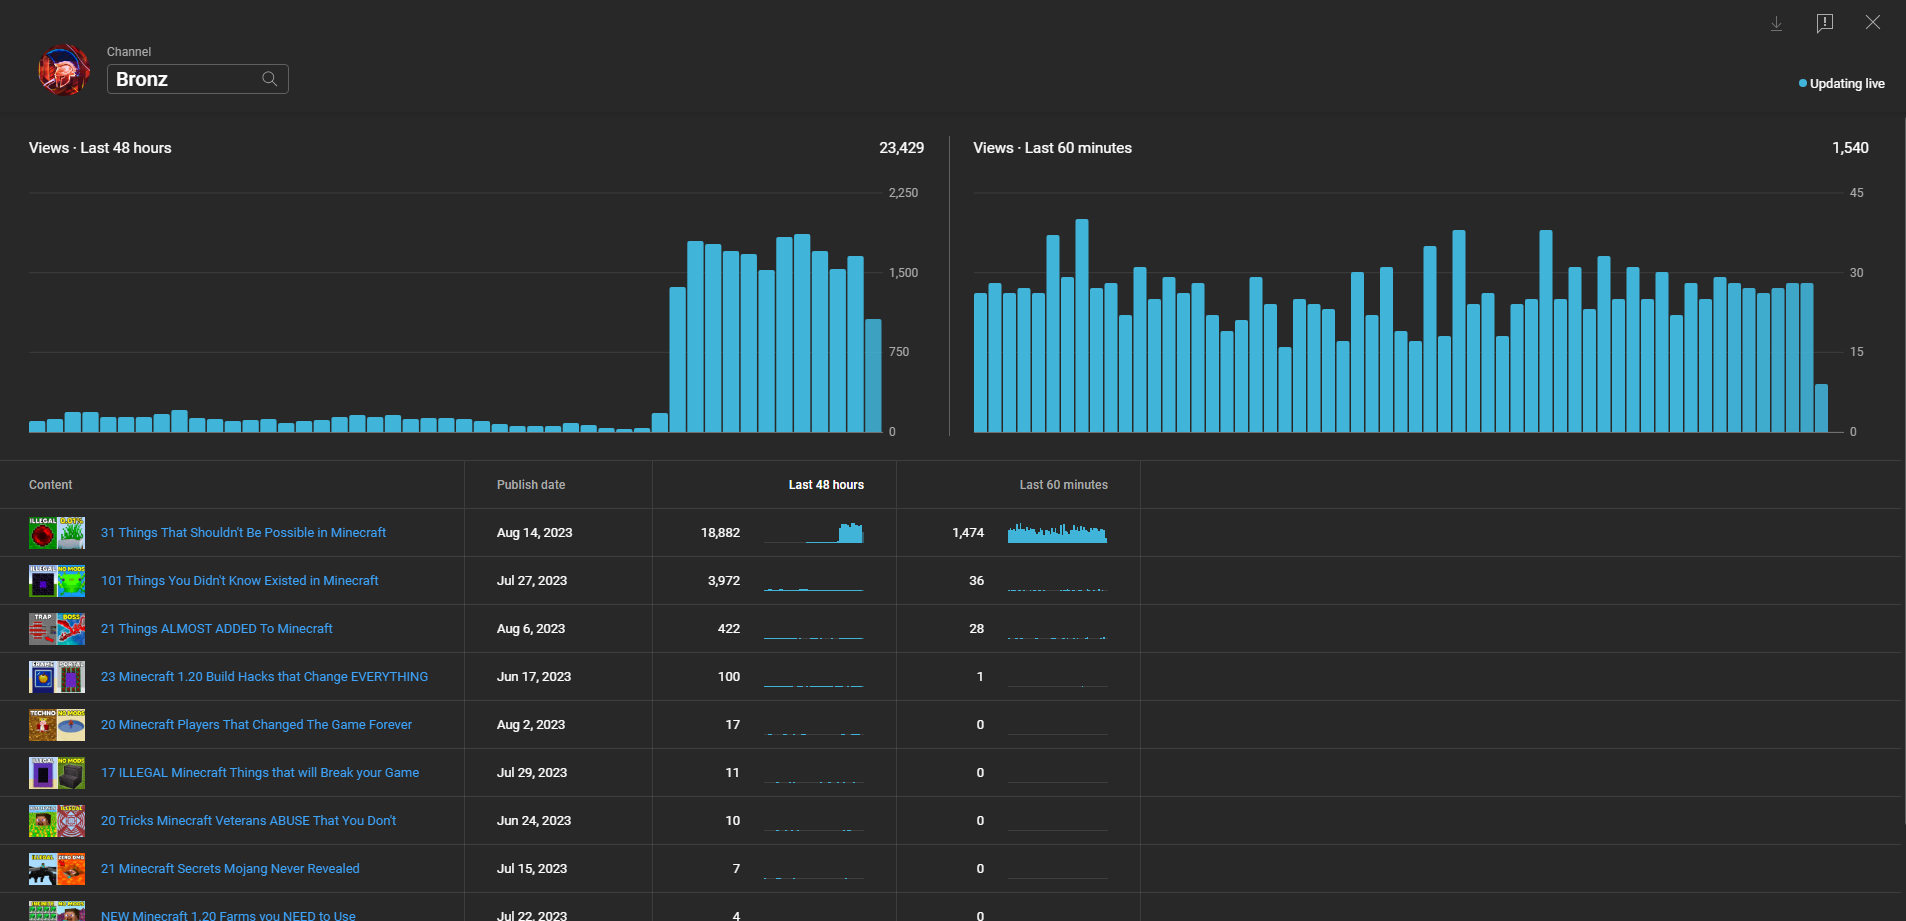Click thumbnail of '101 Things' video
Viewport: 1906px width, 921px height.
tap(57, 581)
